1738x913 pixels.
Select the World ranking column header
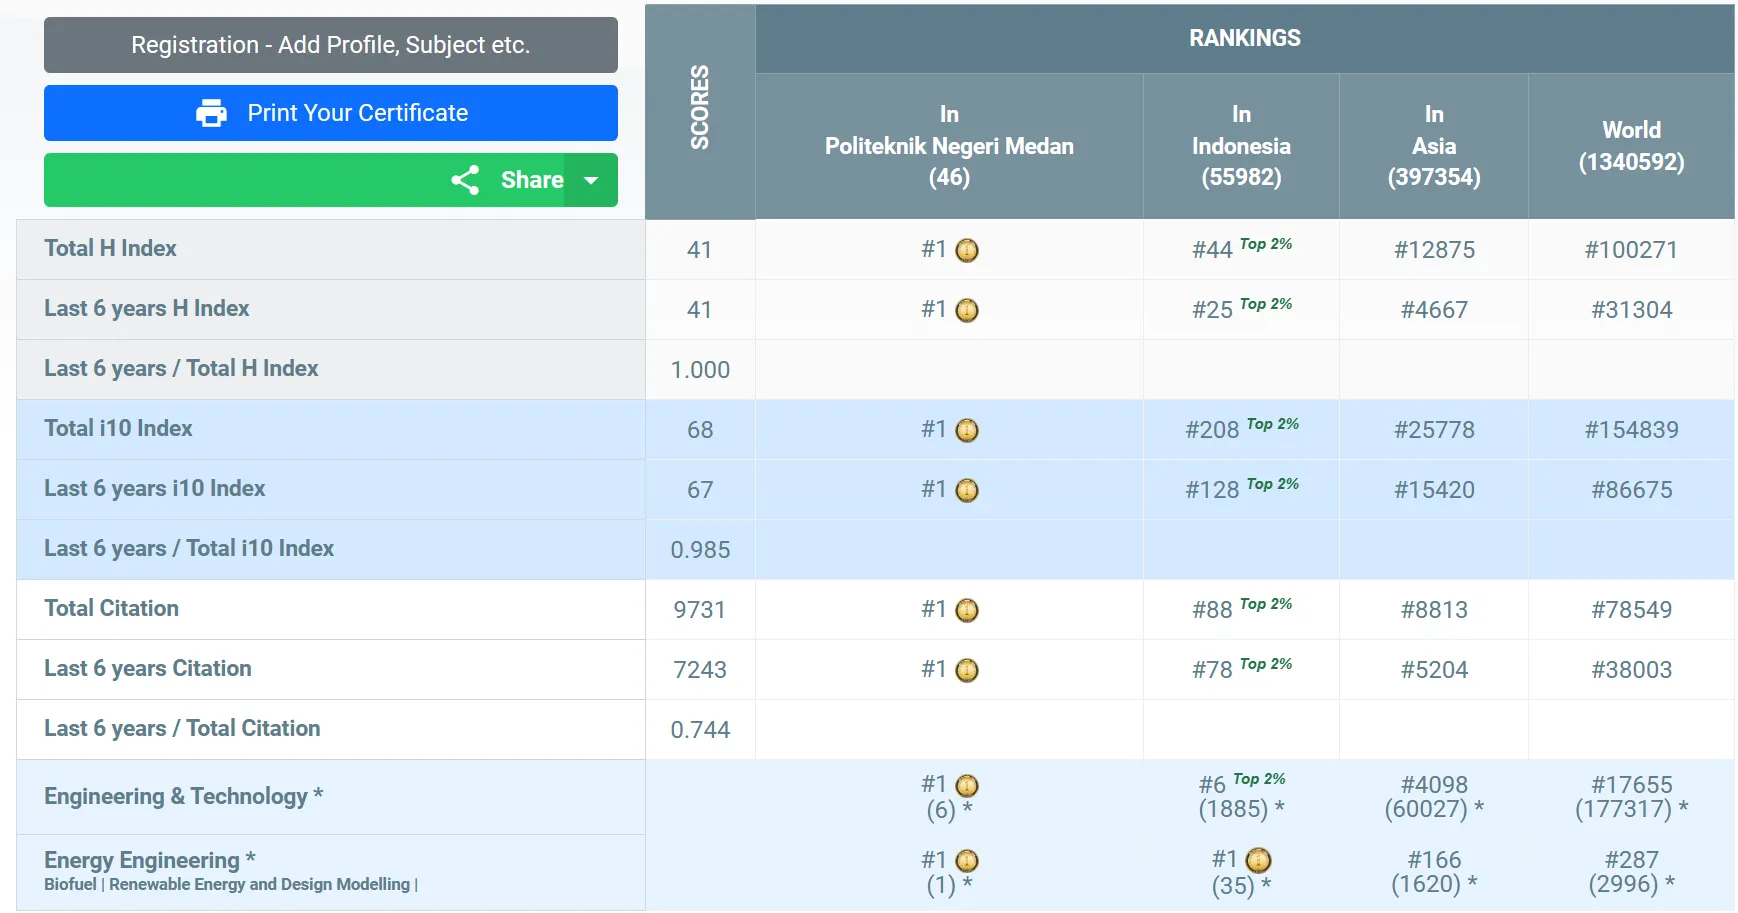(x=1630, y=146)
